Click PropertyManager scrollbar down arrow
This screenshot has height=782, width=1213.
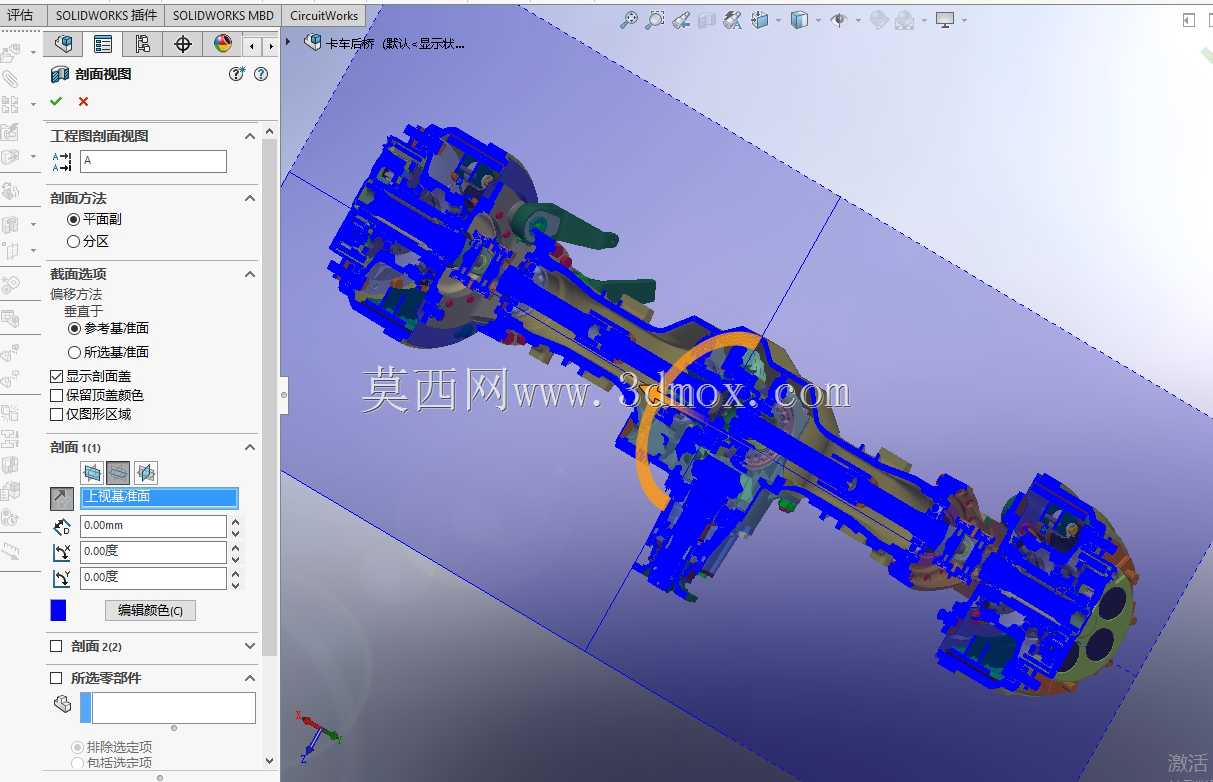pyautogui.click(x=269, y=761)
